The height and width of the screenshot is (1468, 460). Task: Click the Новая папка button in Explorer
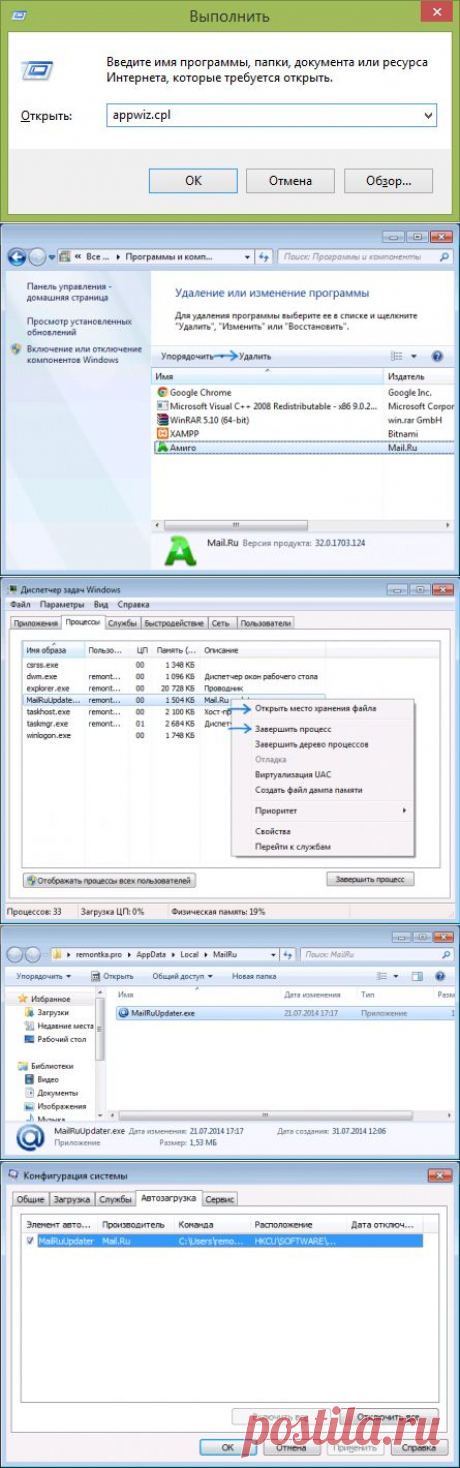[252, 976]
